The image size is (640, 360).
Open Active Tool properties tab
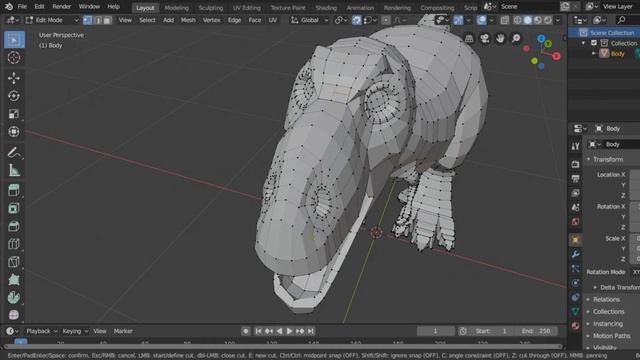[576, 146]
